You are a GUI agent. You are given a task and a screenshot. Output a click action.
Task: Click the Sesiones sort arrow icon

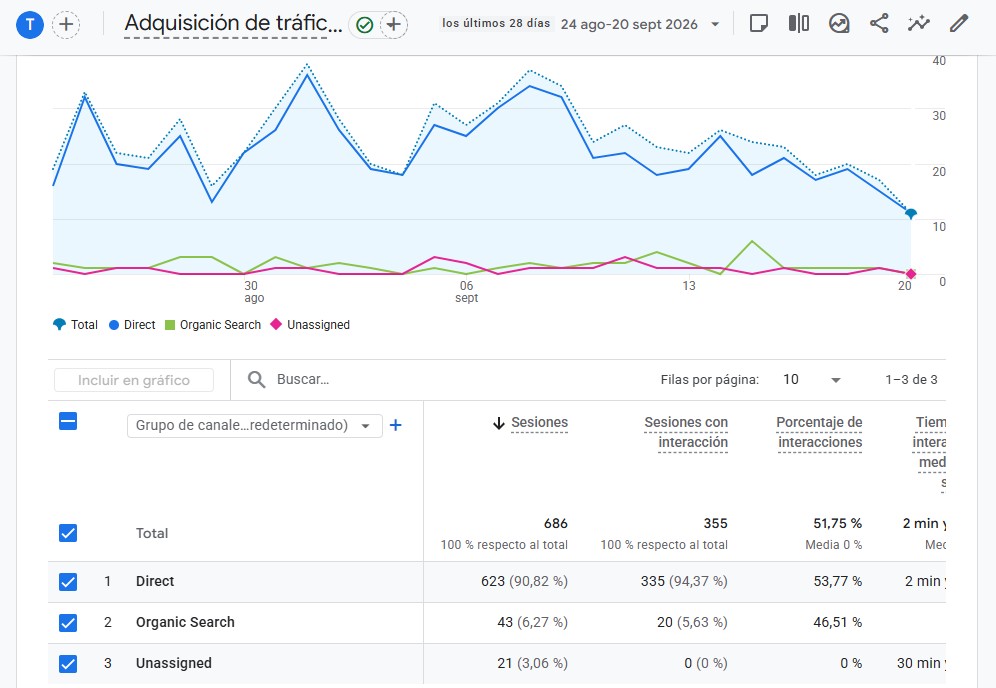499,423
